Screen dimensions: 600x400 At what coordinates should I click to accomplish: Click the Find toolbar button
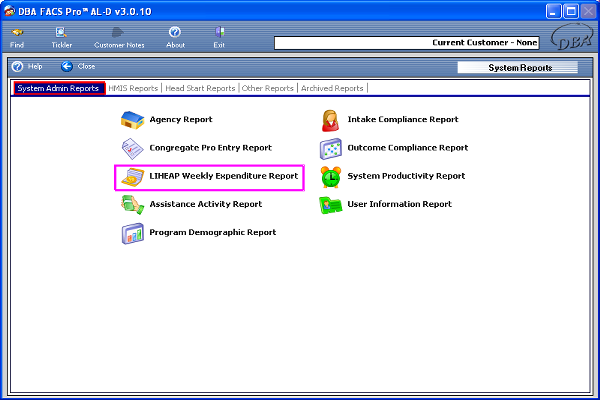coord(18,38)
